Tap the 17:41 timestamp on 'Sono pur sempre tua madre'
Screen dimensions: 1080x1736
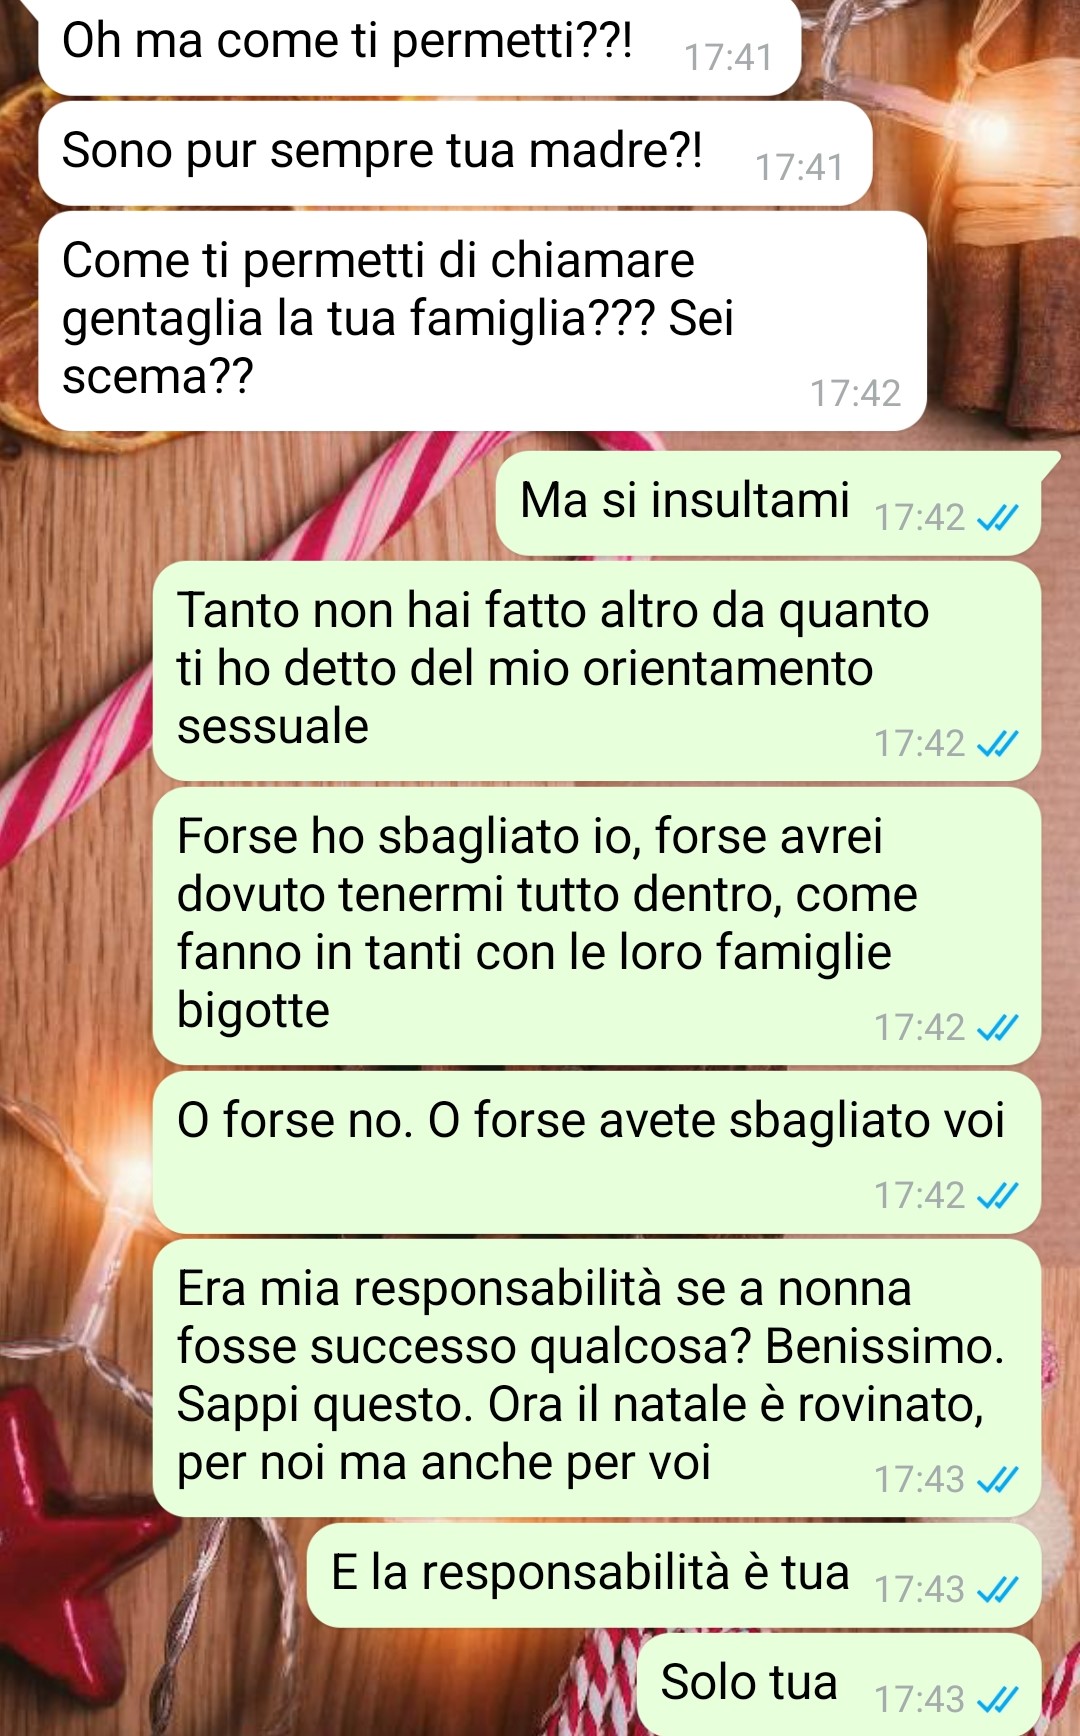799,168
